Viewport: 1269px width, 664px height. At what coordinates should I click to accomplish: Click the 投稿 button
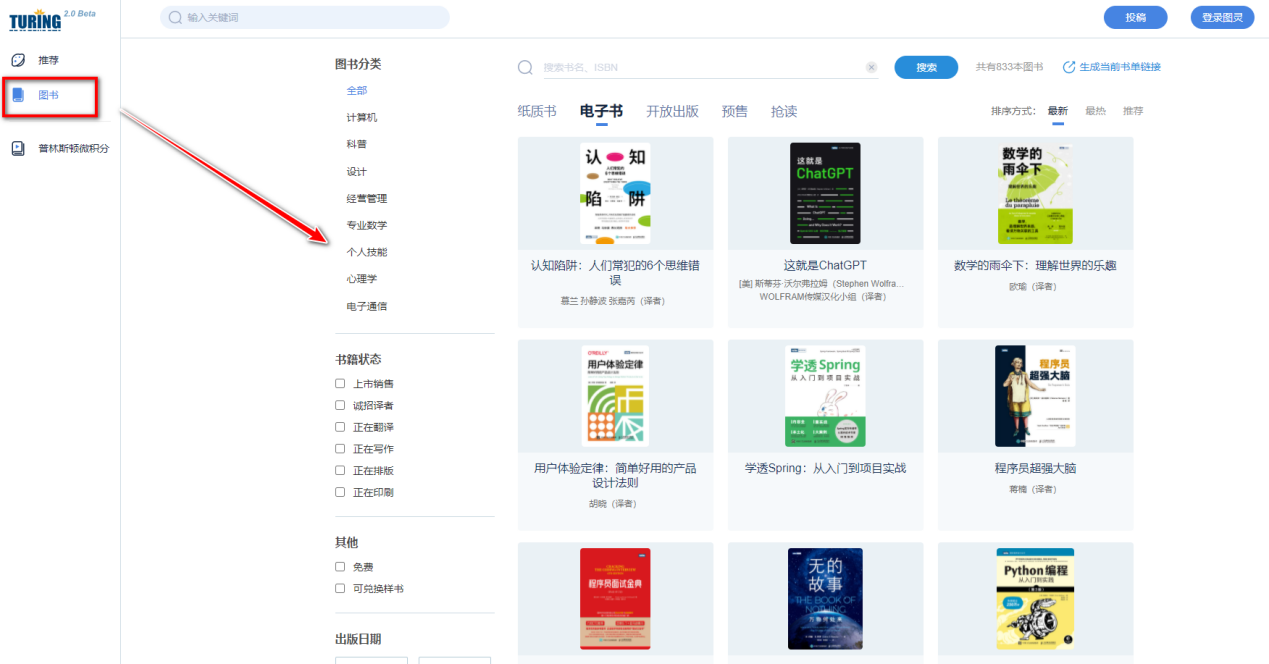1135,17
